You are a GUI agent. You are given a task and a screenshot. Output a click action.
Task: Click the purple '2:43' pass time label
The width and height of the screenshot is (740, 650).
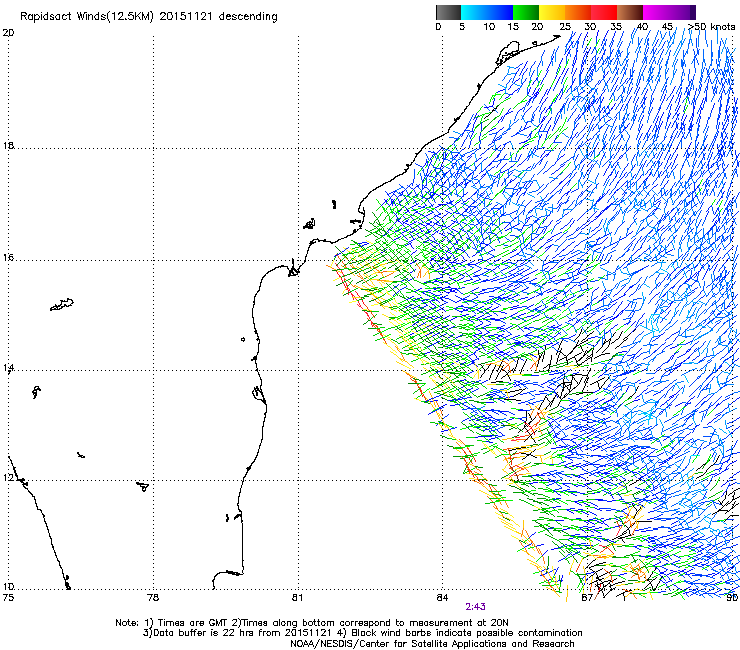point(475,607)
